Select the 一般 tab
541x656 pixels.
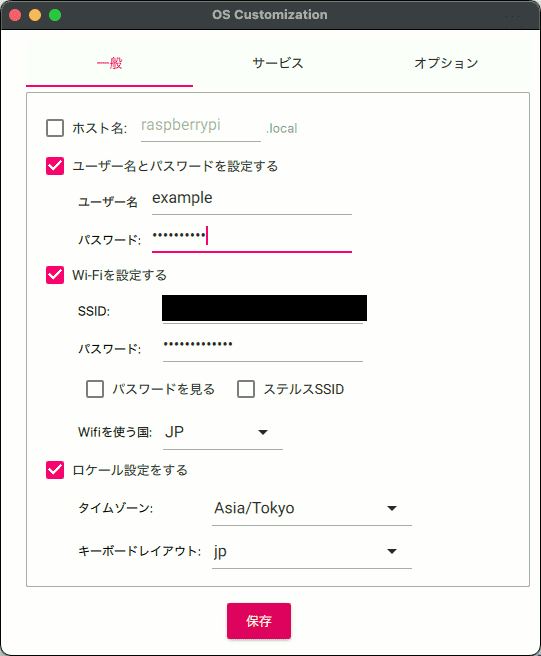coord(109,63)
